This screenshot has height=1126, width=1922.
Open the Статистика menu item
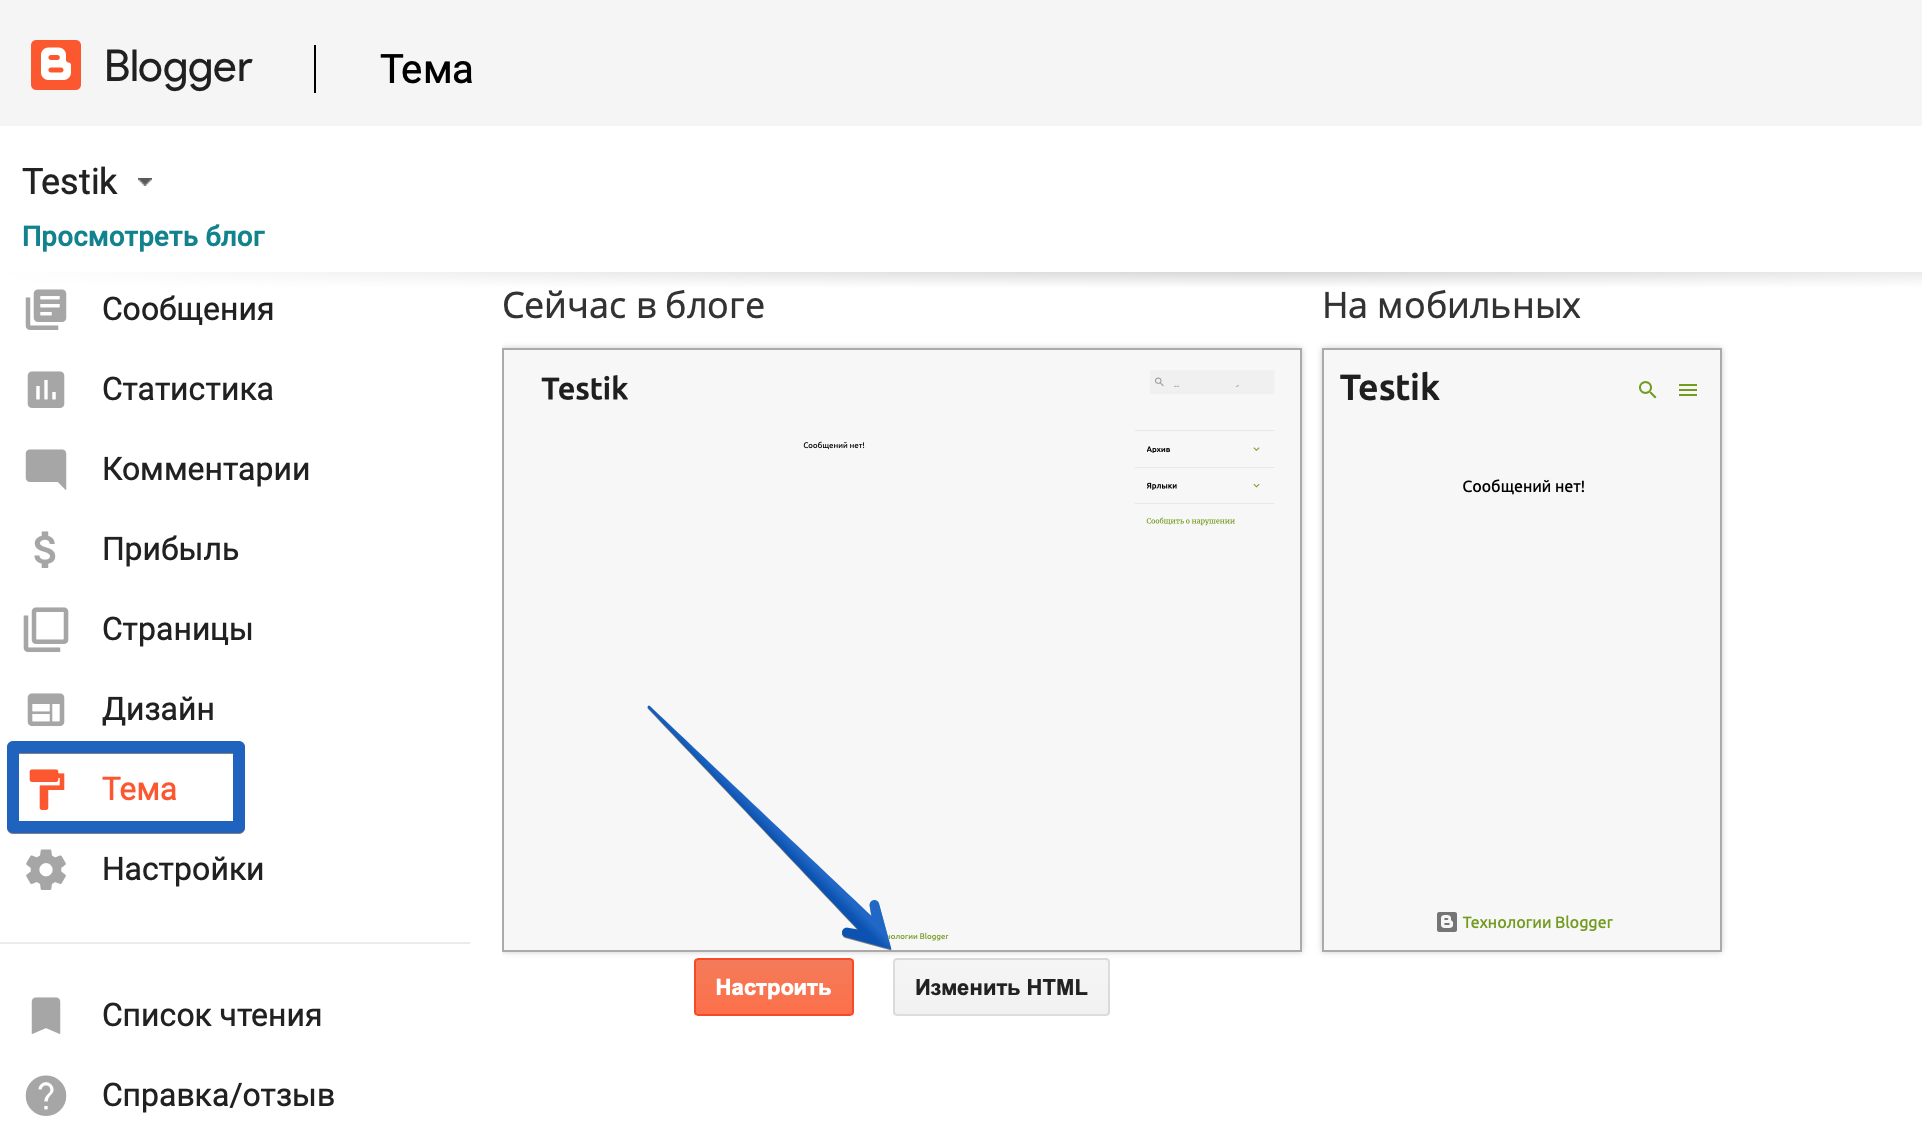[188, 389]
